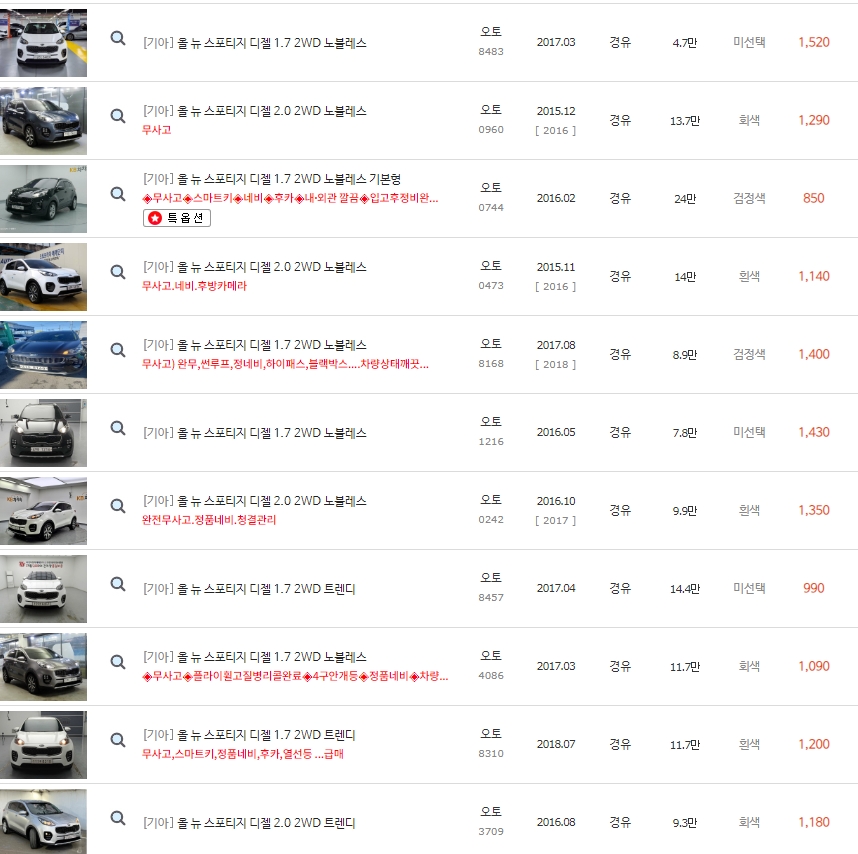Open white car photo of the 1,200 listing

(x=43, y=745)
